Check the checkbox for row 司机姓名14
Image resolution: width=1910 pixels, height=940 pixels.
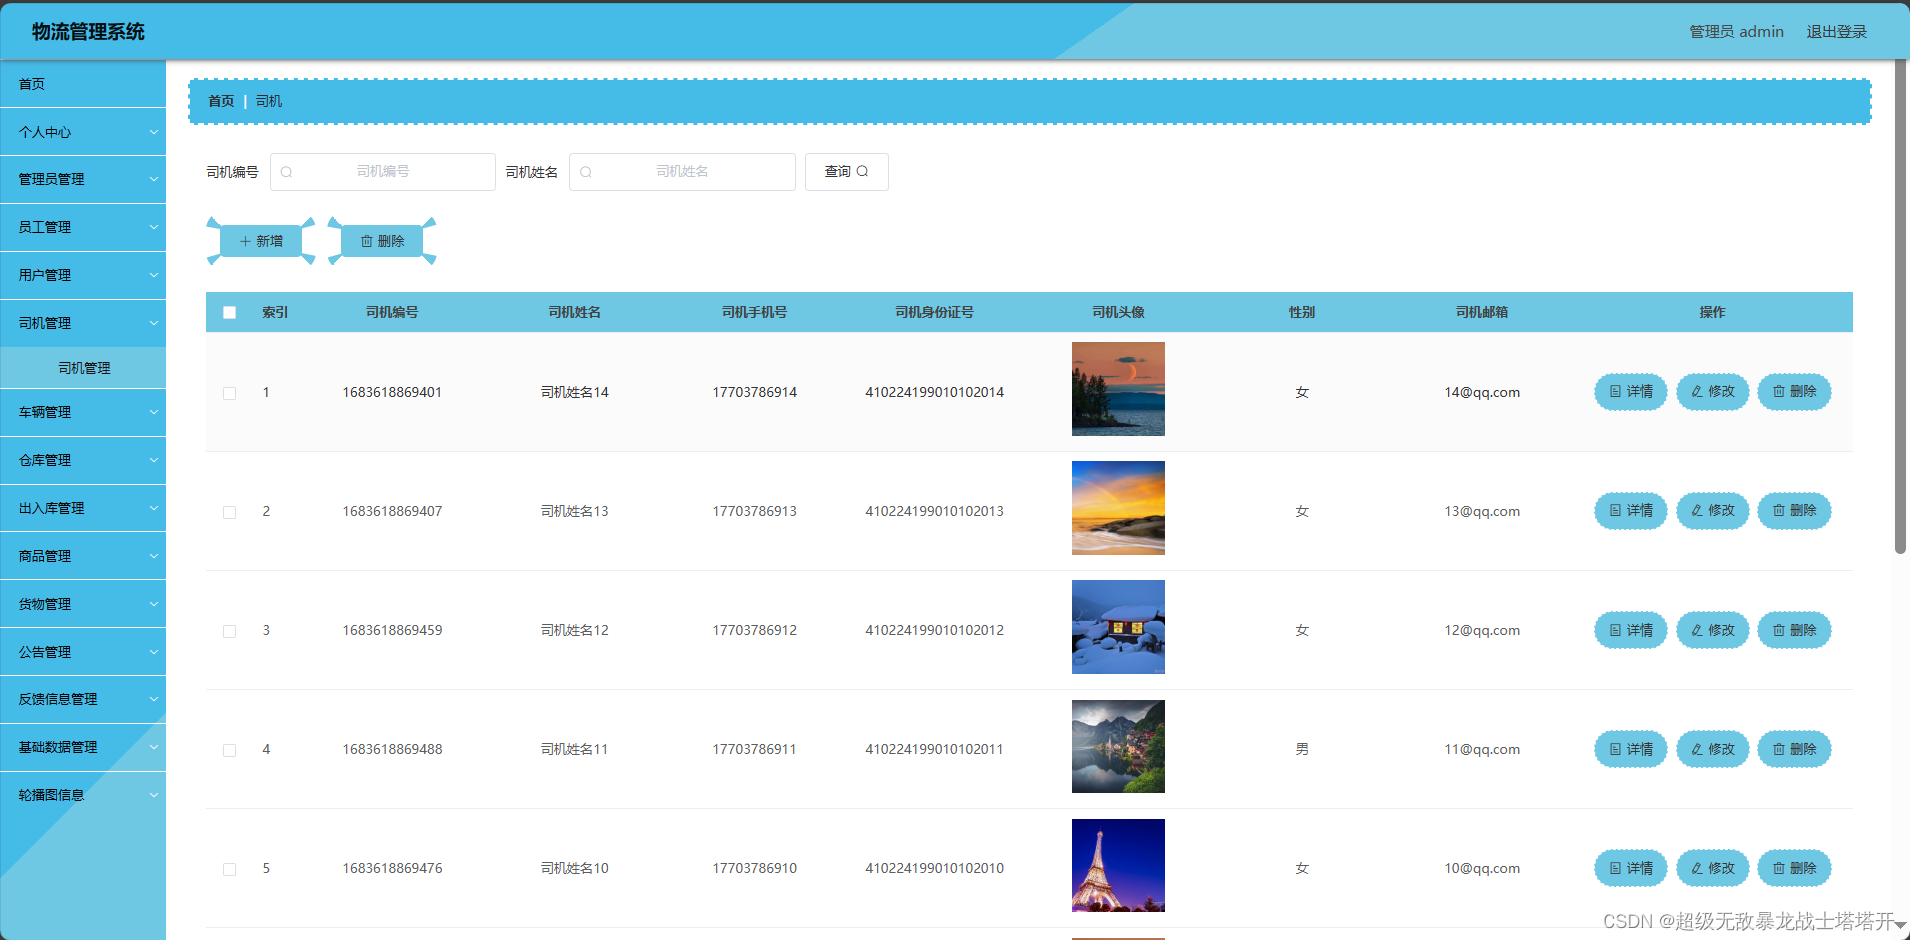tap(229, 393)
